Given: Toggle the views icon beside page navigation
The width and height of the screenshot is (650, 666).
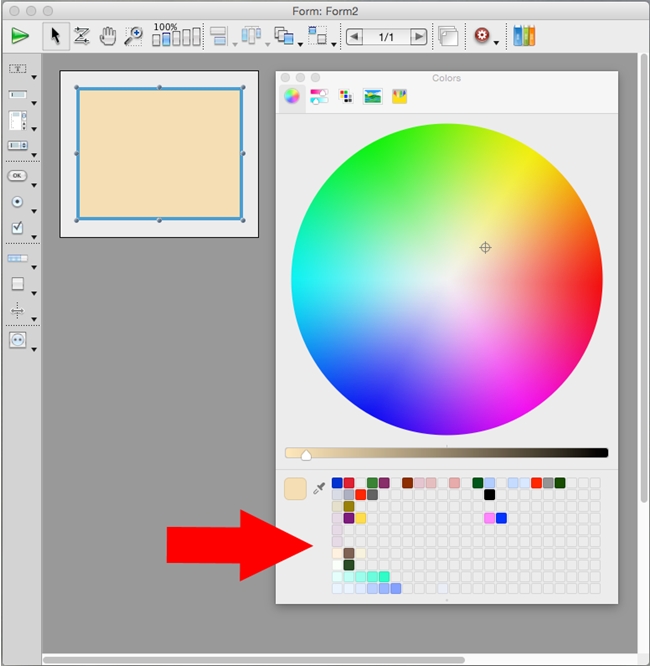Looking at the screenshot, I should (x=448, y=36).
